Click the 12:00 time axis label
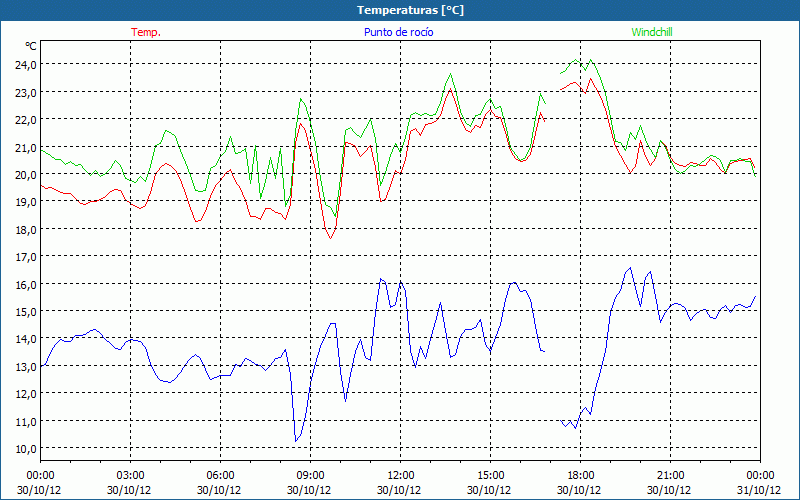 point(400,476)
